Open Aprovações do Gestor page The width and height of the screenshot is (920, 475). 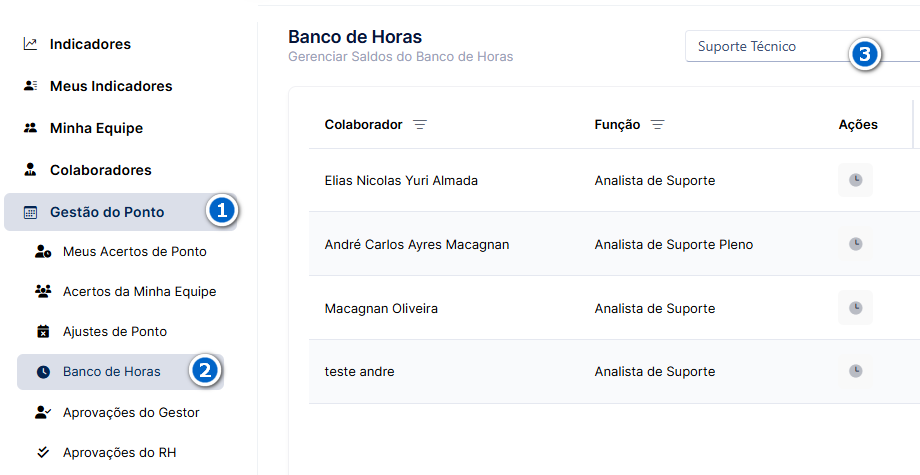click(x=131, y=412)
